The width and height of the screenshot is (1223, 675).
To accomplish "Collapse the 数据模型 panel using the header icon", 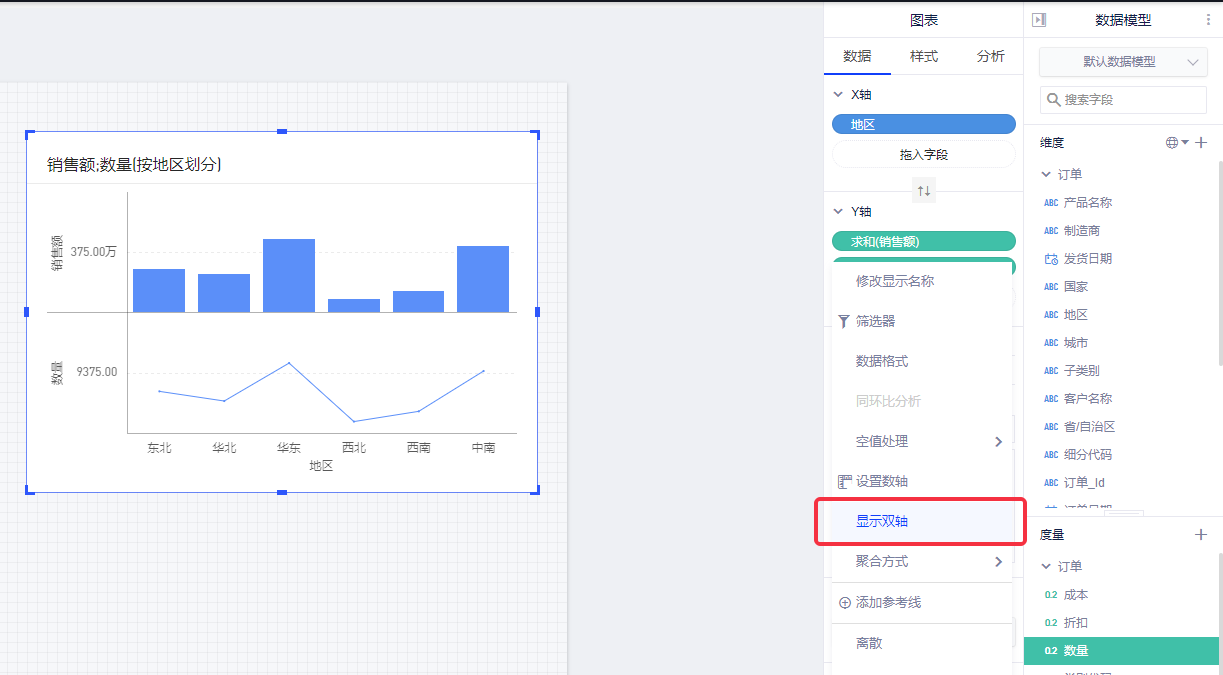I will pyautogui.click(x=1039, y=20).
